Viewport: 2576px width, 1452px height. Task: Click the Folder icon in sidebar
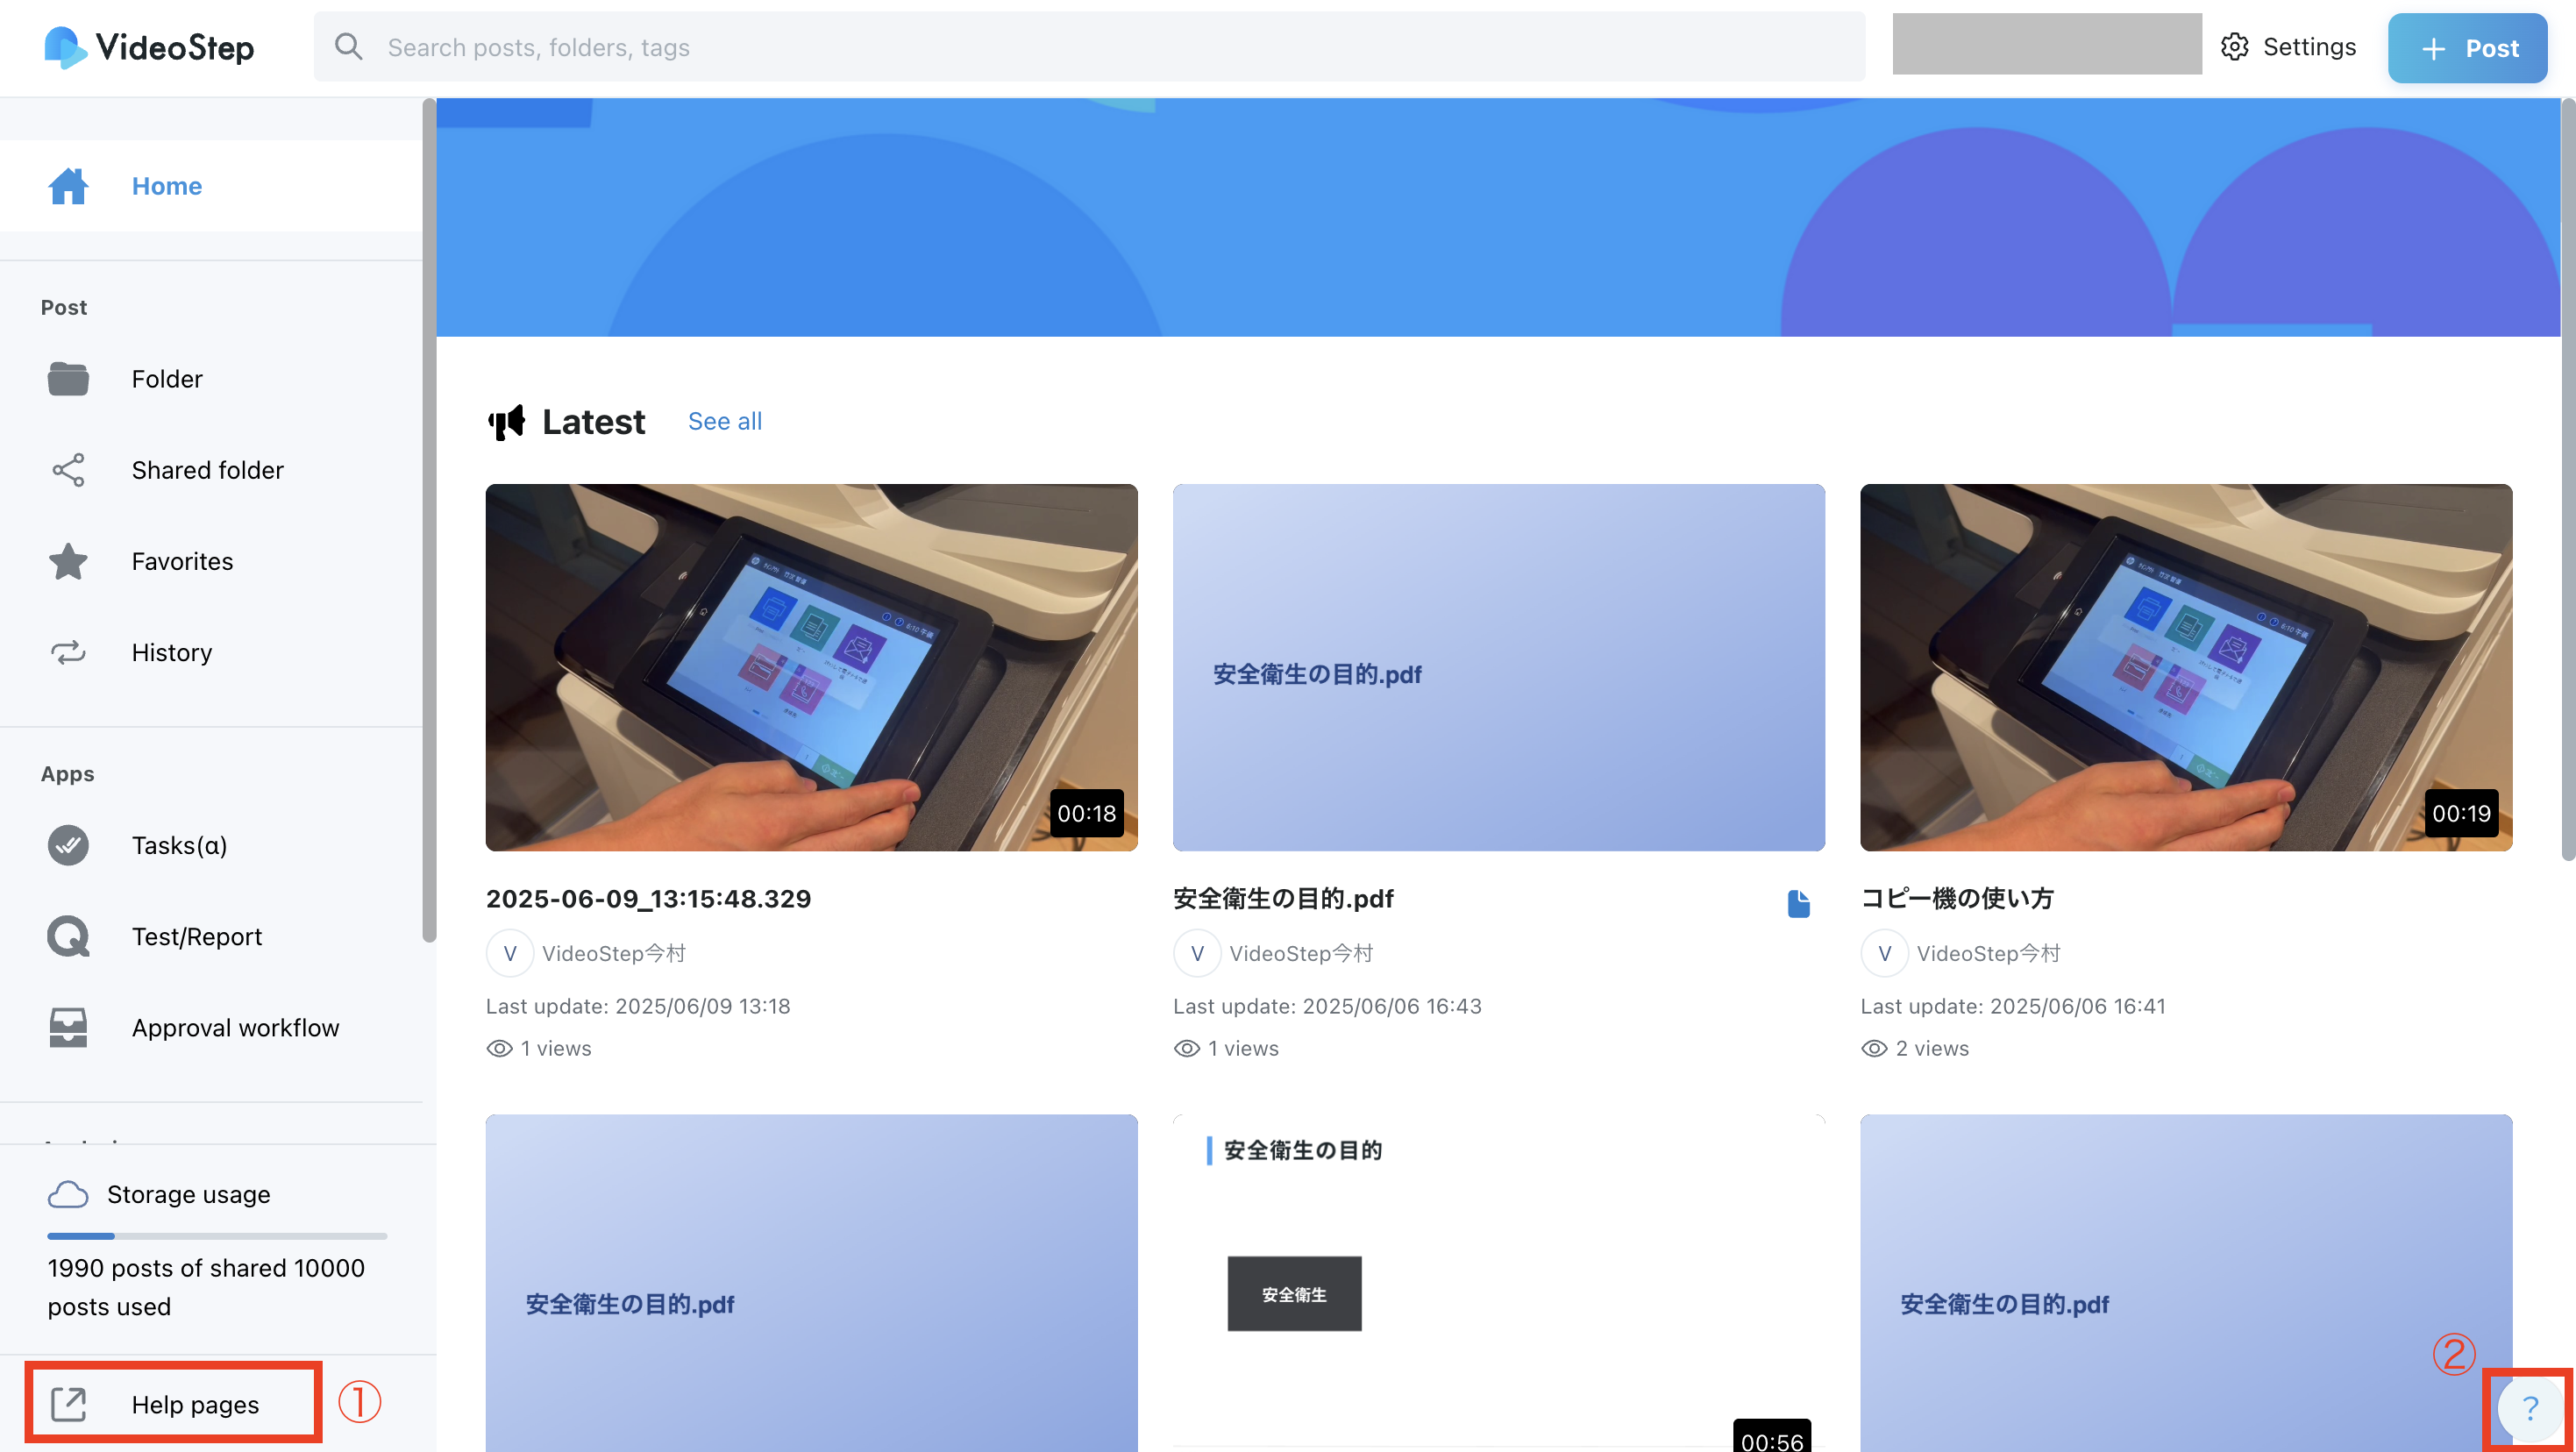pyautogui.click(x=68, y=379)
